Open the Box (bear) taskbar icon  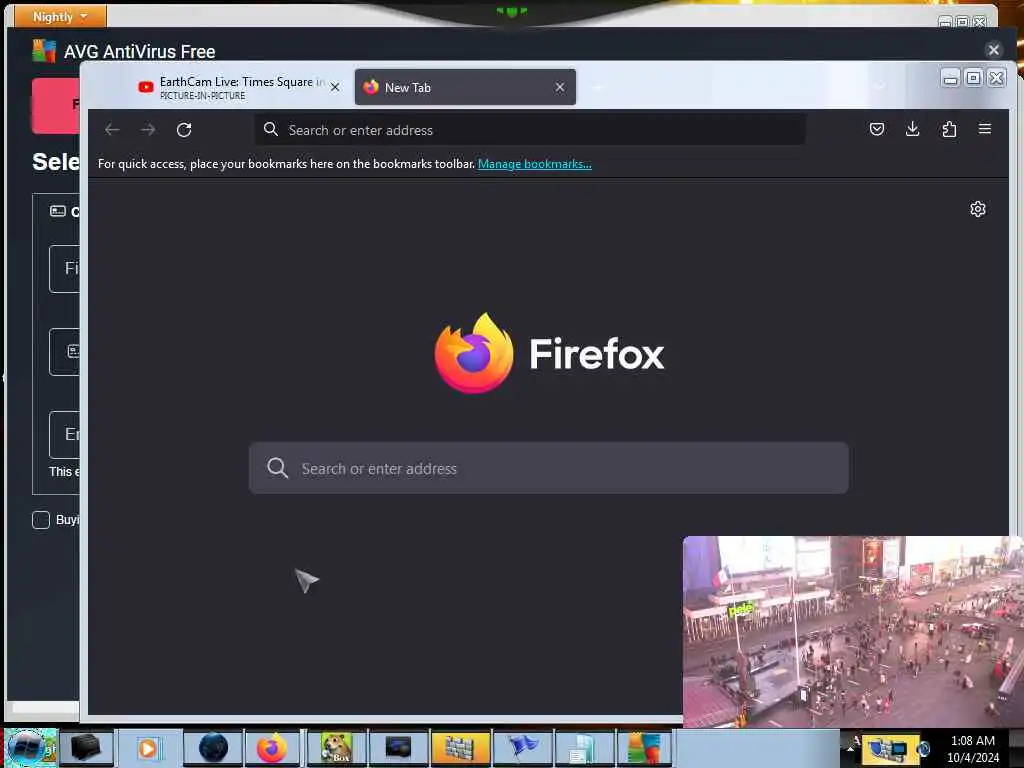(336, 748)
